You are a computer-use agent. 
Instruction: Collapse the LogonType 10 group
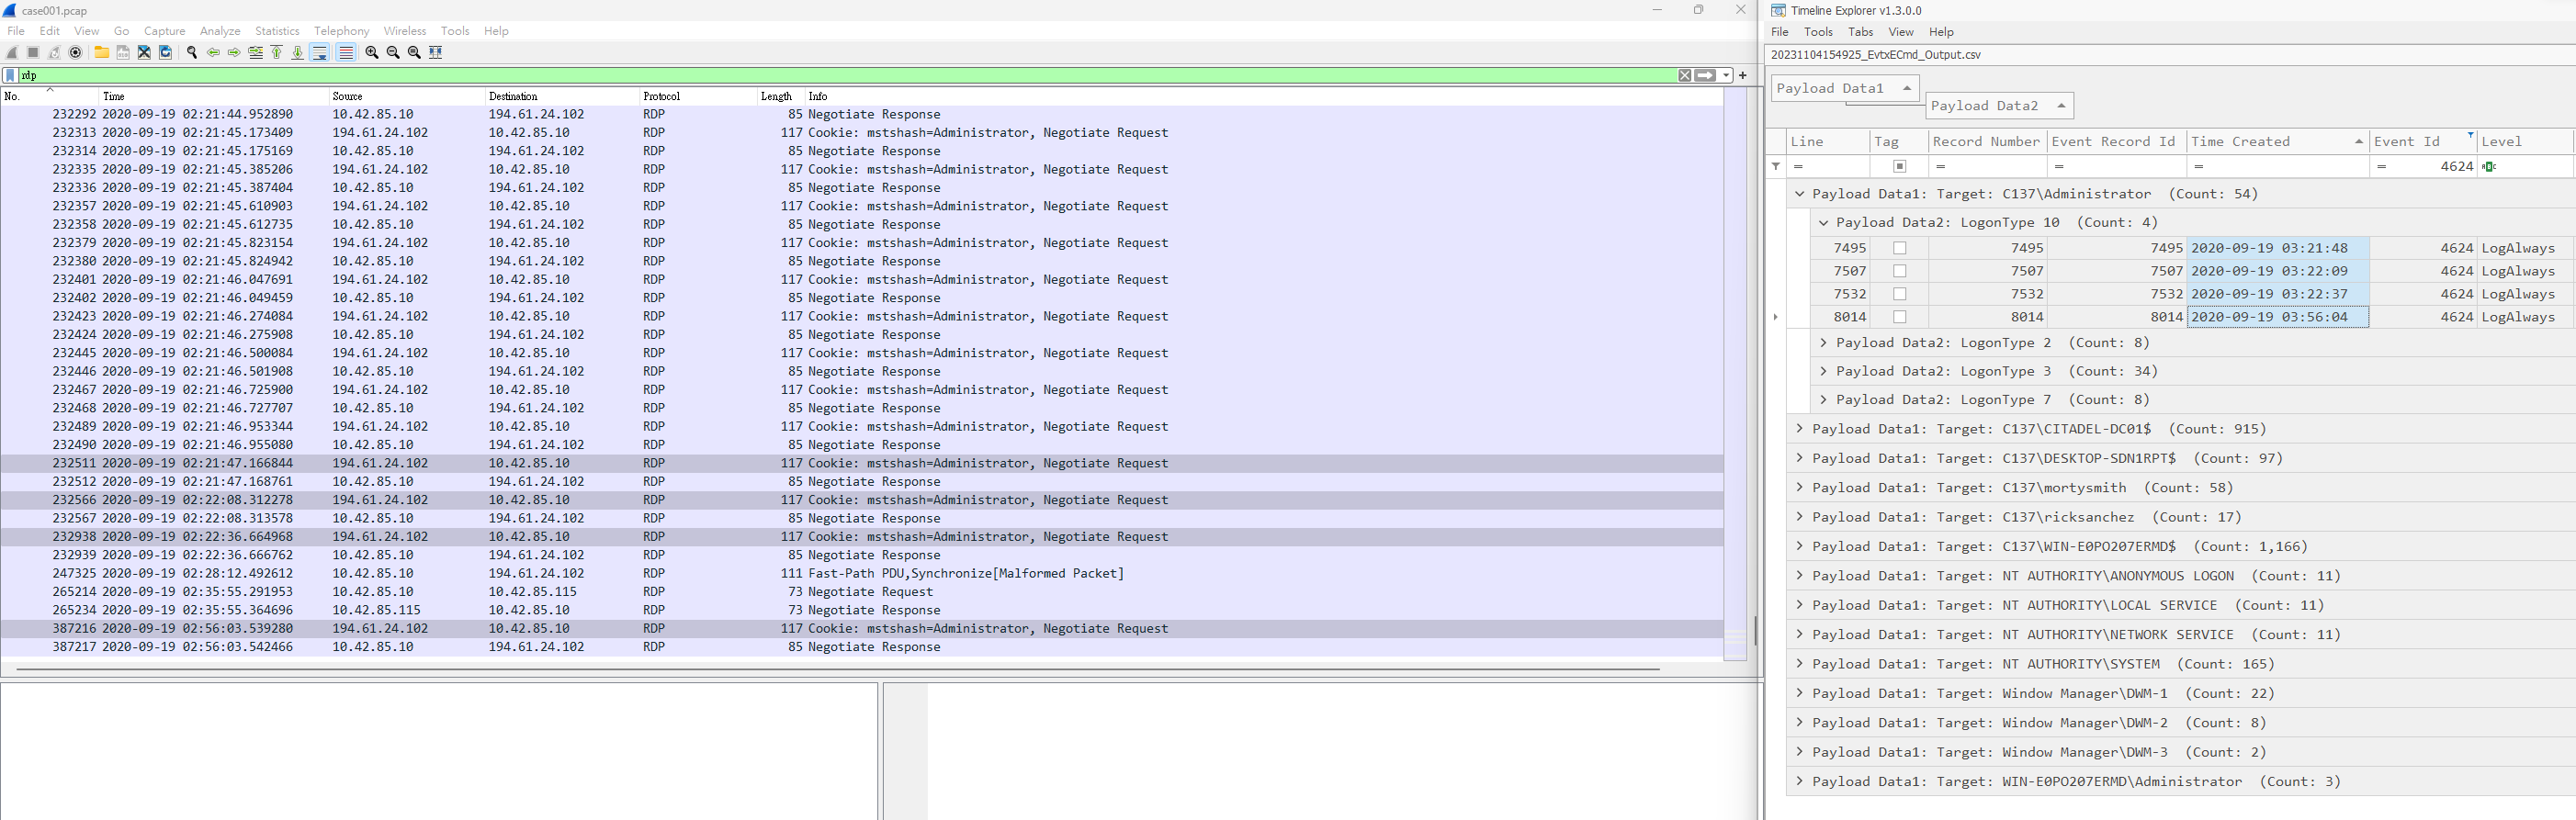click(1824, 222)
